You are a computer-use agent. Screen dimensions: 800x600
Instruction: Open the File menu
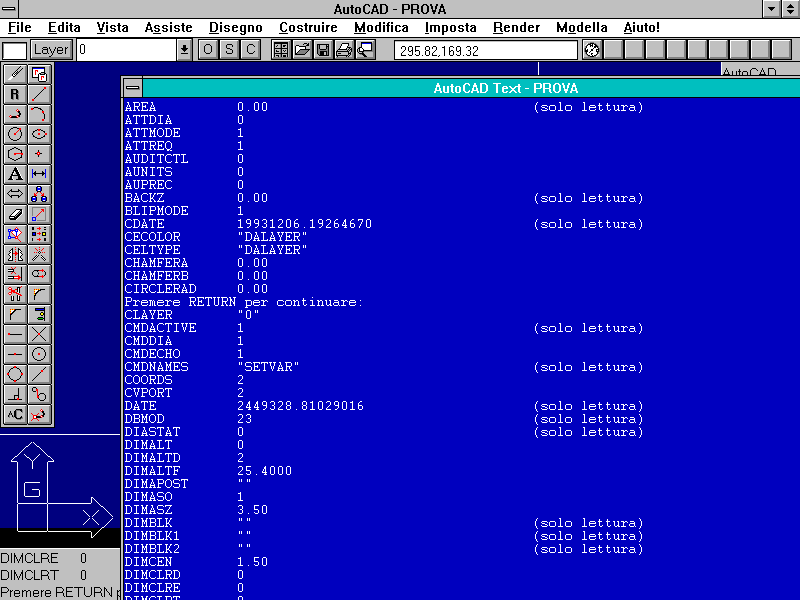click(20, 28)
